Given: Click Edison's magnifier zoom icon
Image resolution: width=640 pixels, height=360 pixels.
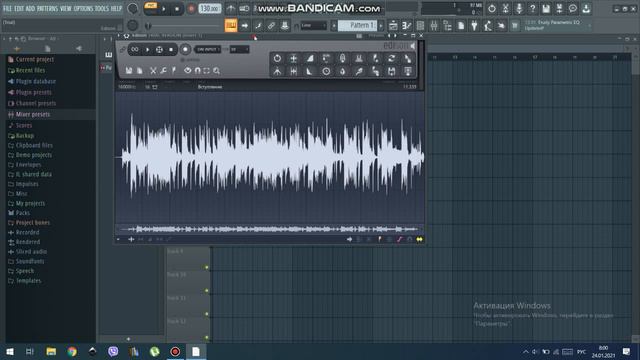Looking at the screenshot, I should coord(217,71).
